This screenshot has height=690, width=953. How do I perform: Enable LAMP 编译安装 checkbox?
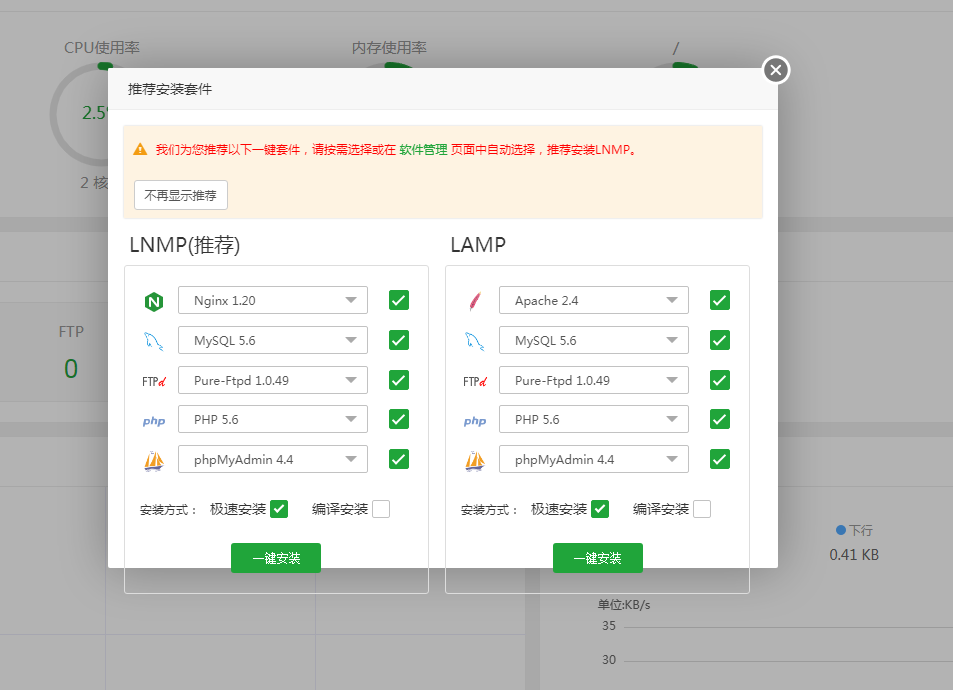coord(702,509)
